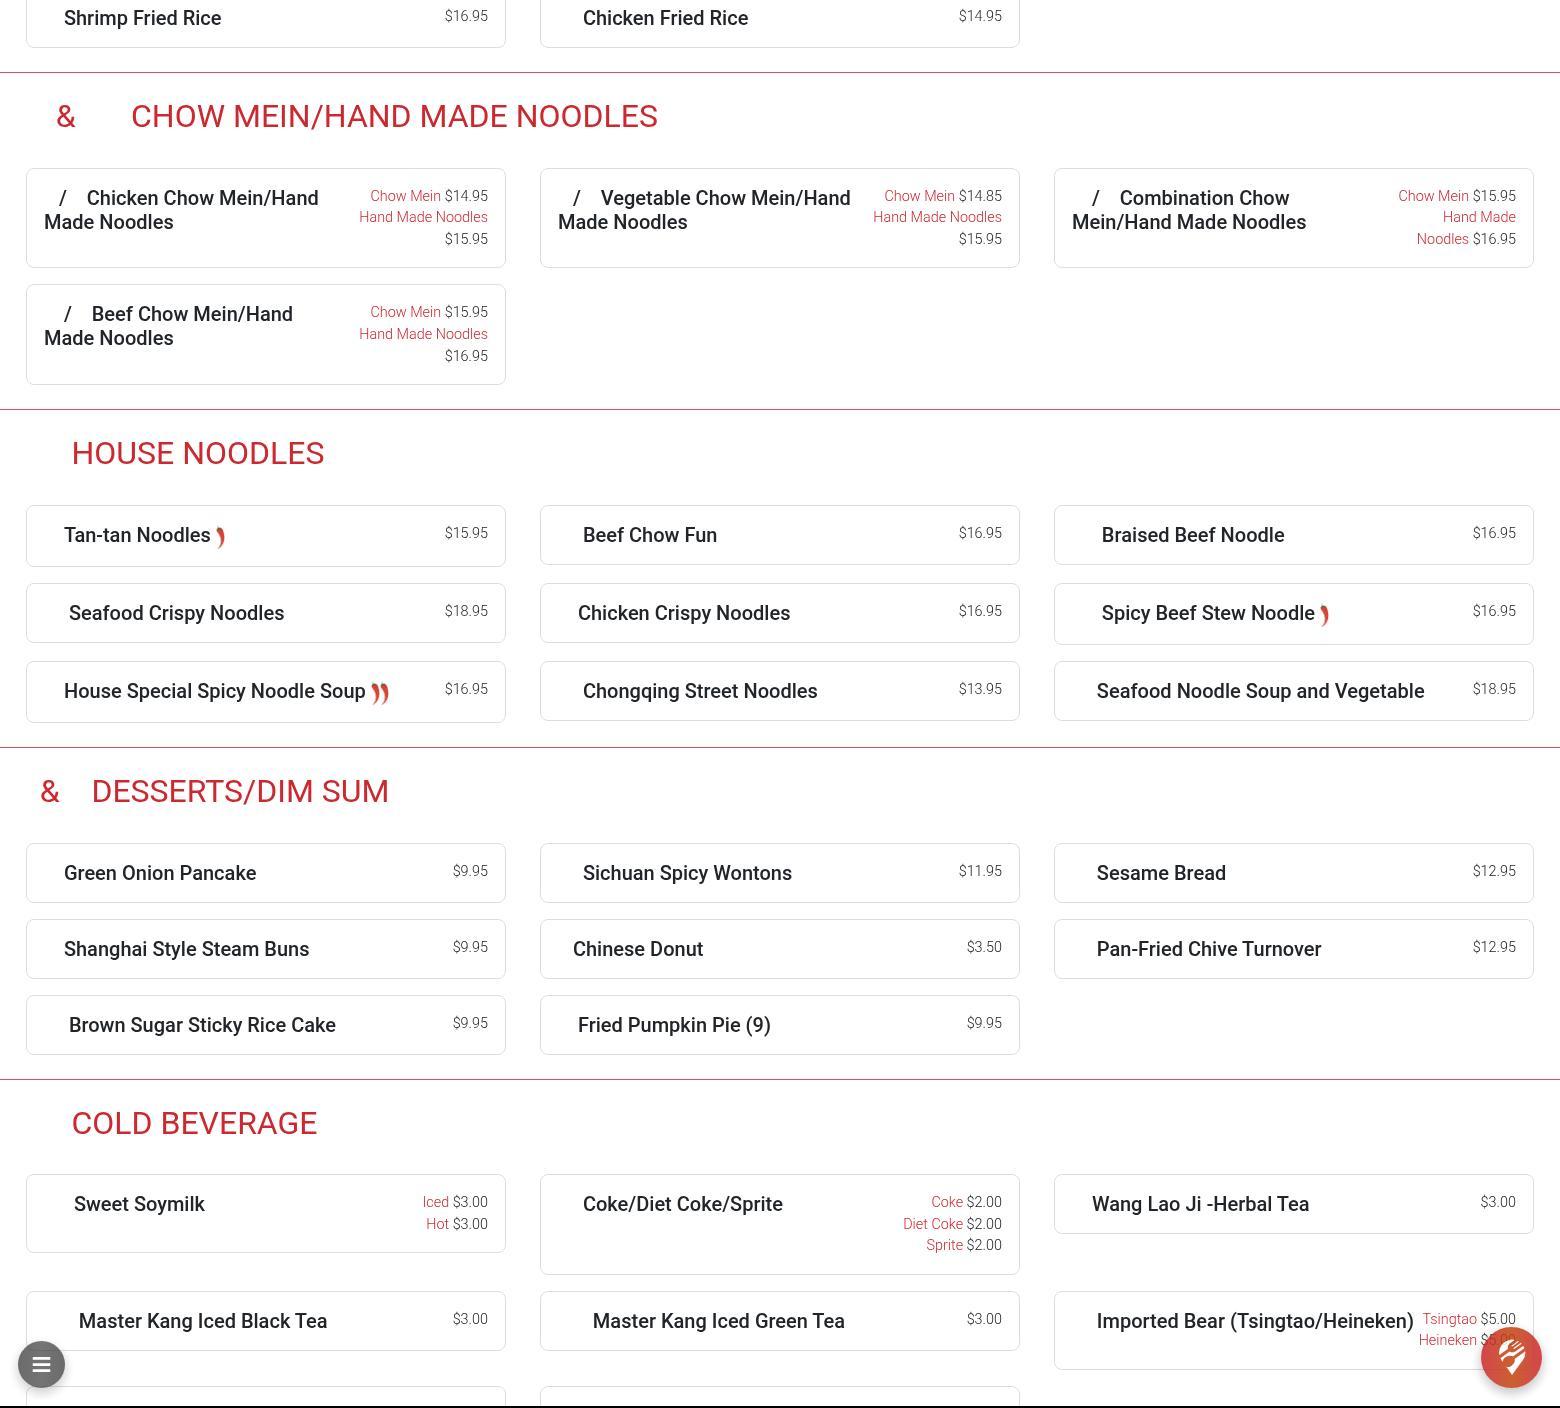
Task: Click the red floating order icon button
Action: coord(1511,1358)
